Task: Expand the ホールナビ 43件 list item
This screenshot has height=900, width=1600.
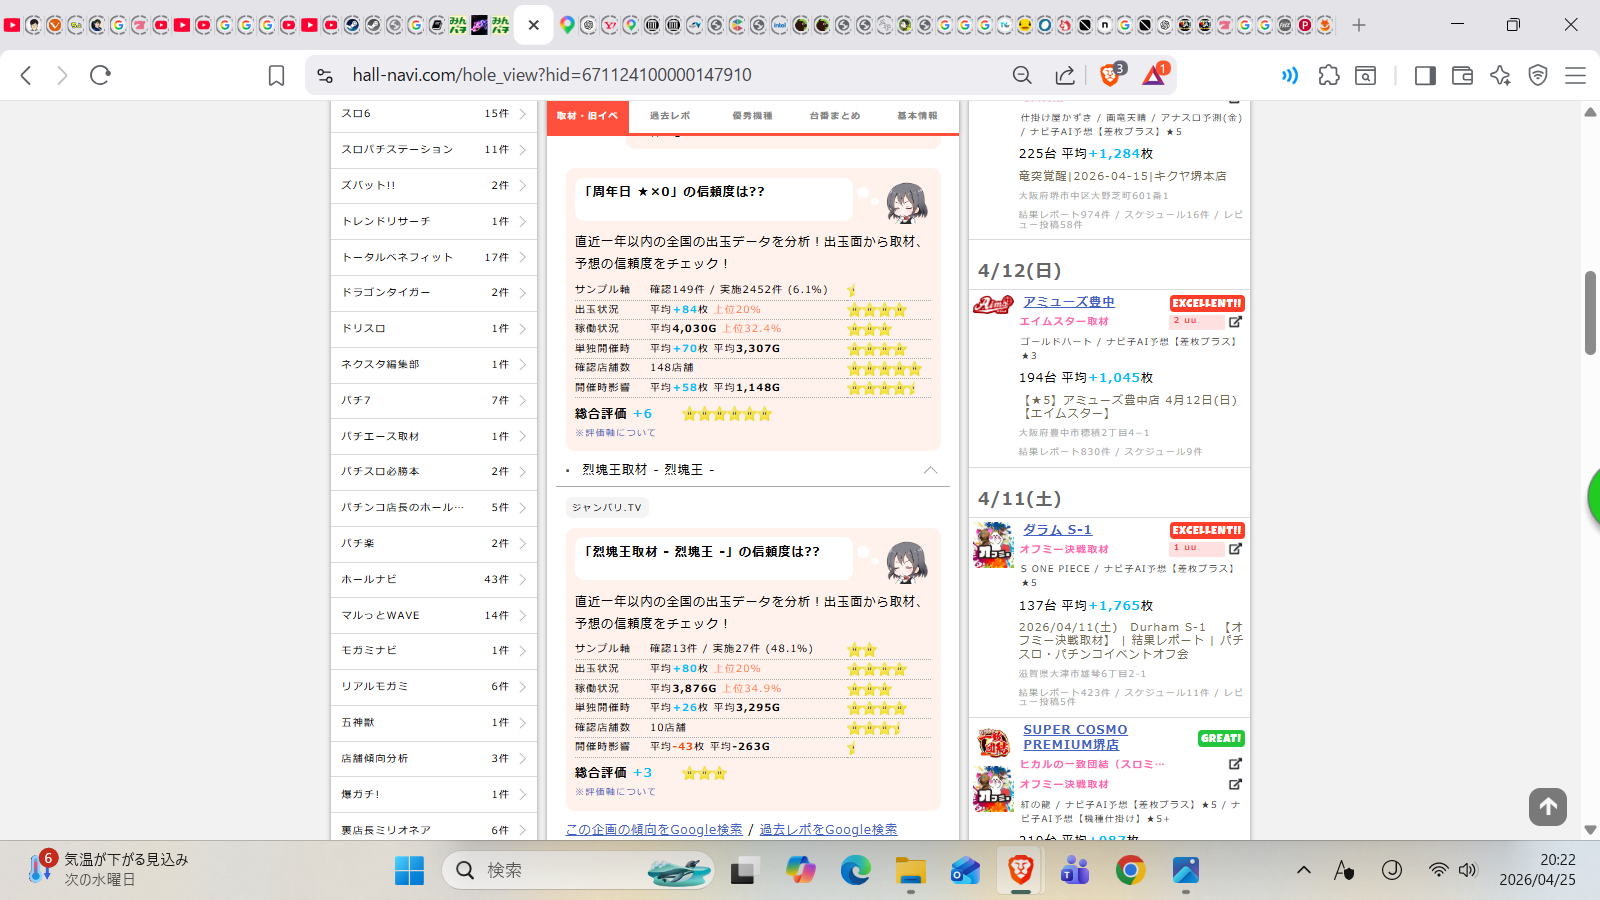Action: [x=433, y=579]
